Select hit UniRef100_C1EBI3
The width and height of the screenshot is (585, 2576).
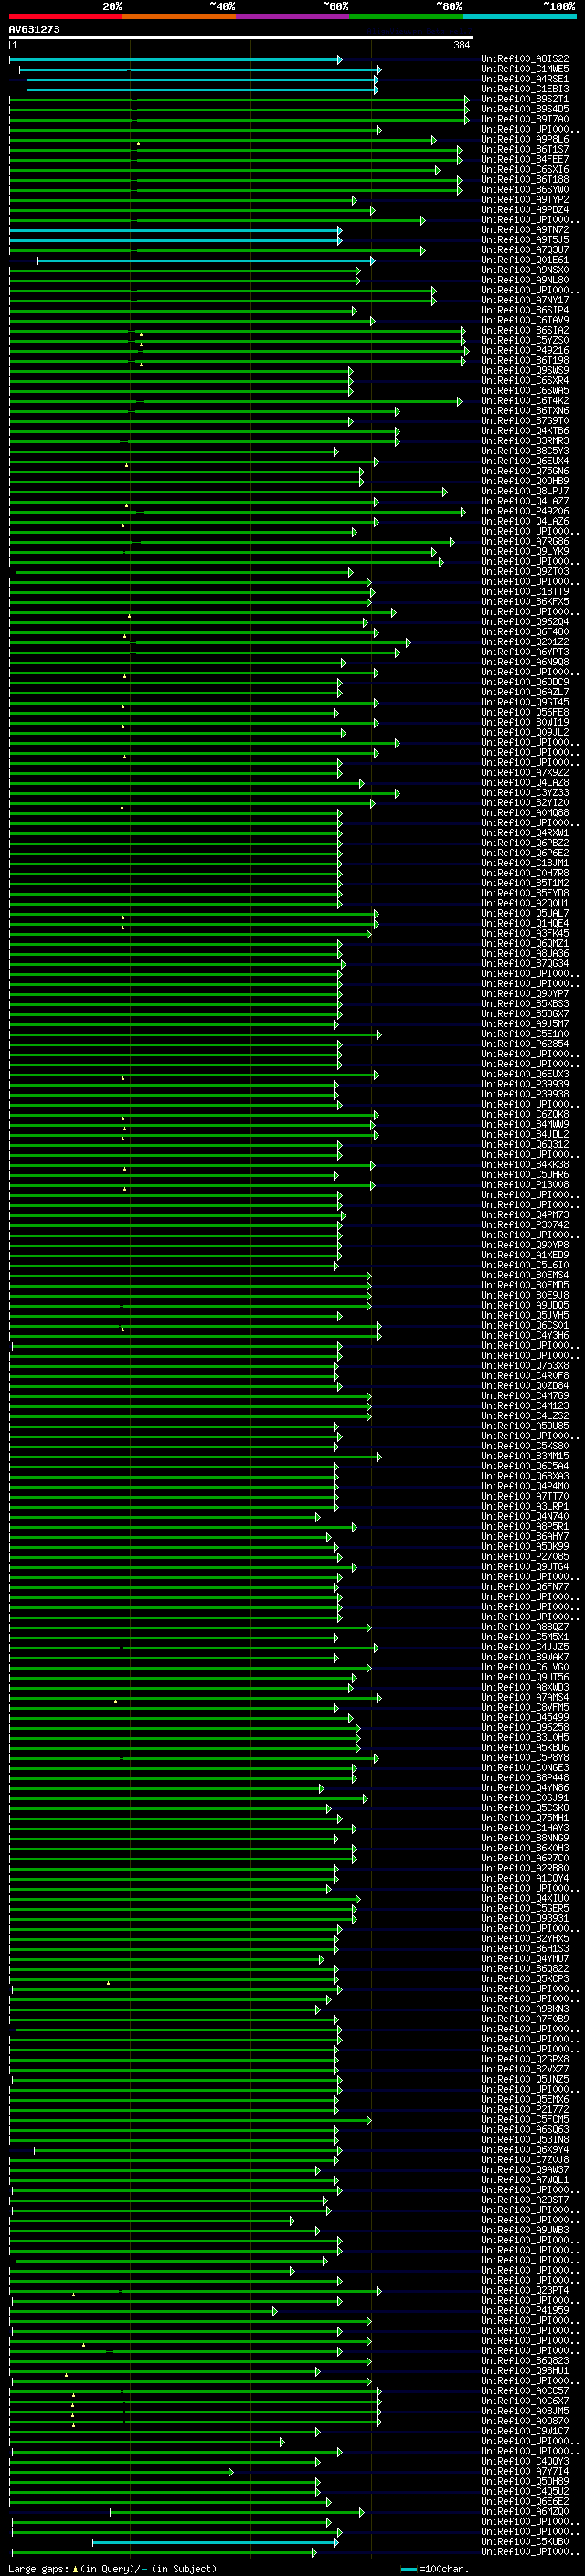pos(525,89)
